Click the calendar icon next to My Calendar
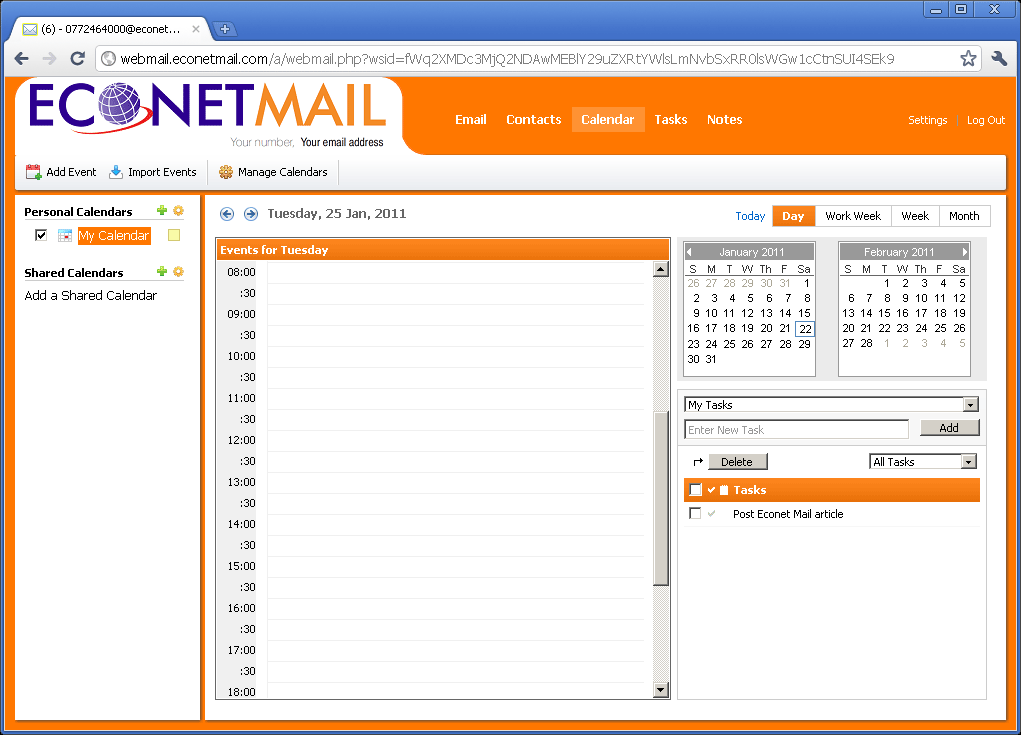The image size is (1021, 735). (x=63, y=235)
